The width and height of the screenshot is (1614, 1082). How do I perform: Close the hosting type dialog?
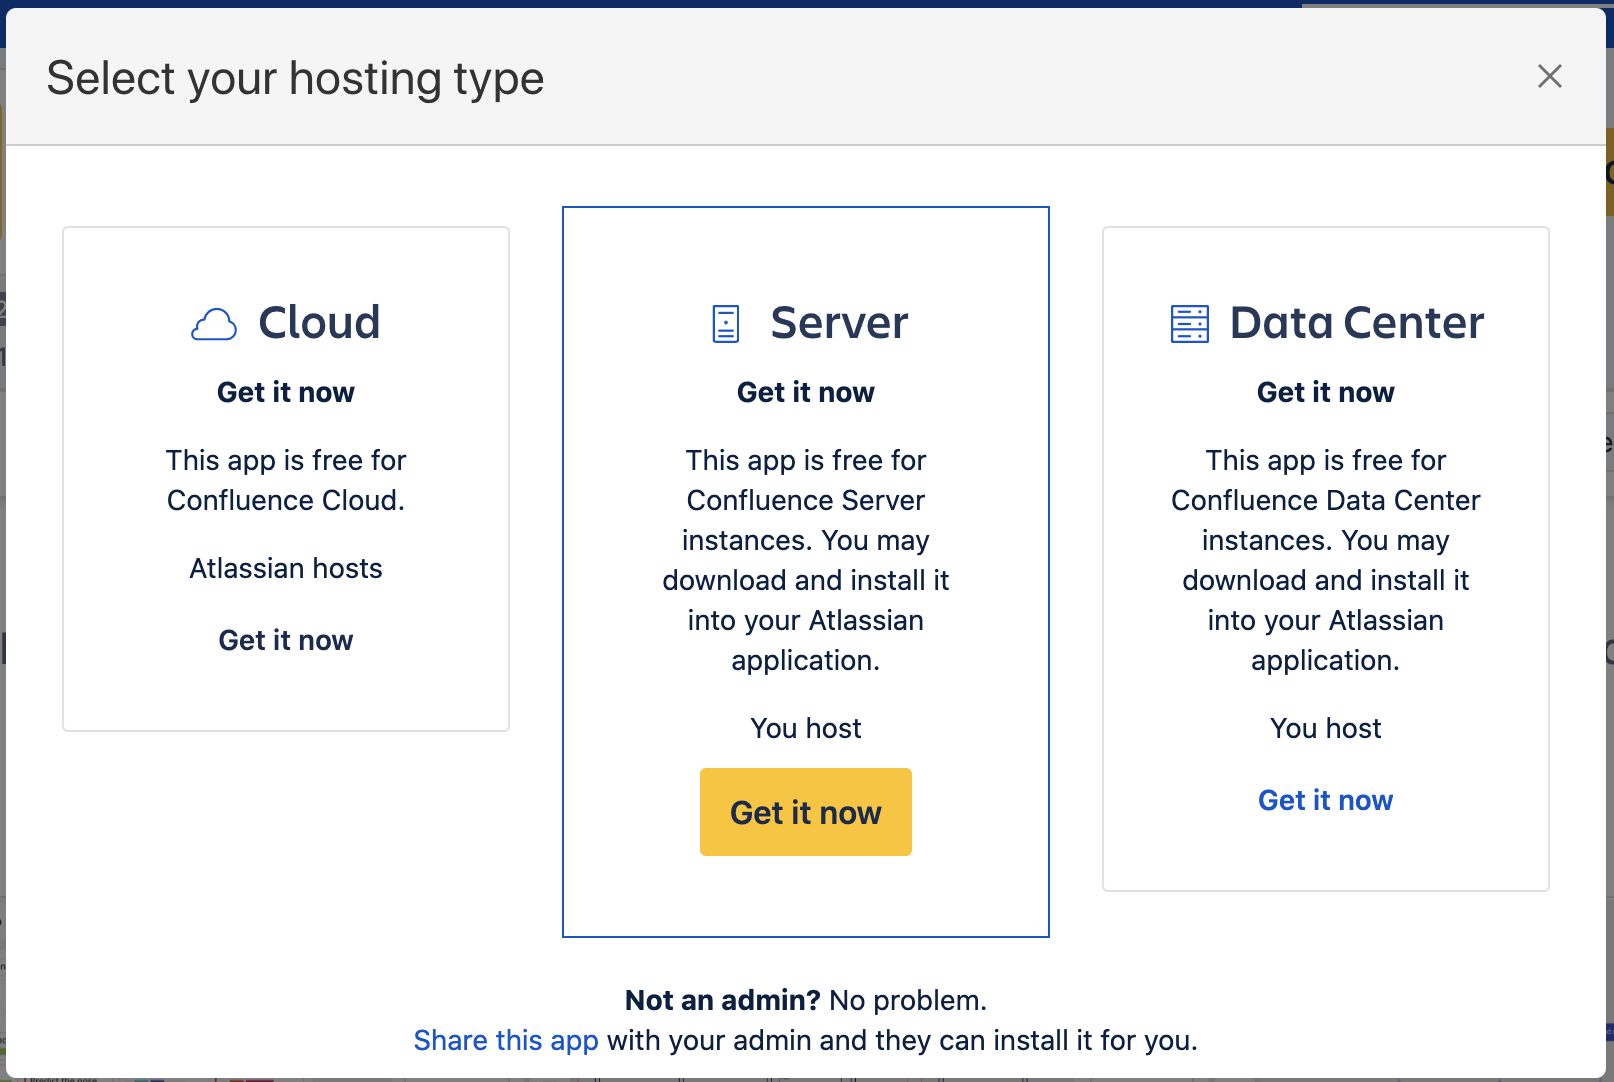(x=1549, y=76)
